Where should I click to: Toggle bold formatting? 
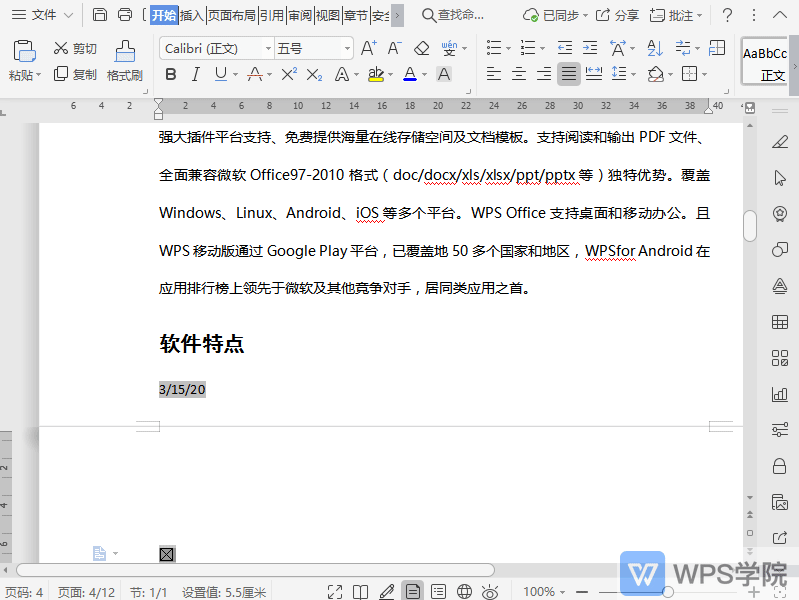170,74
